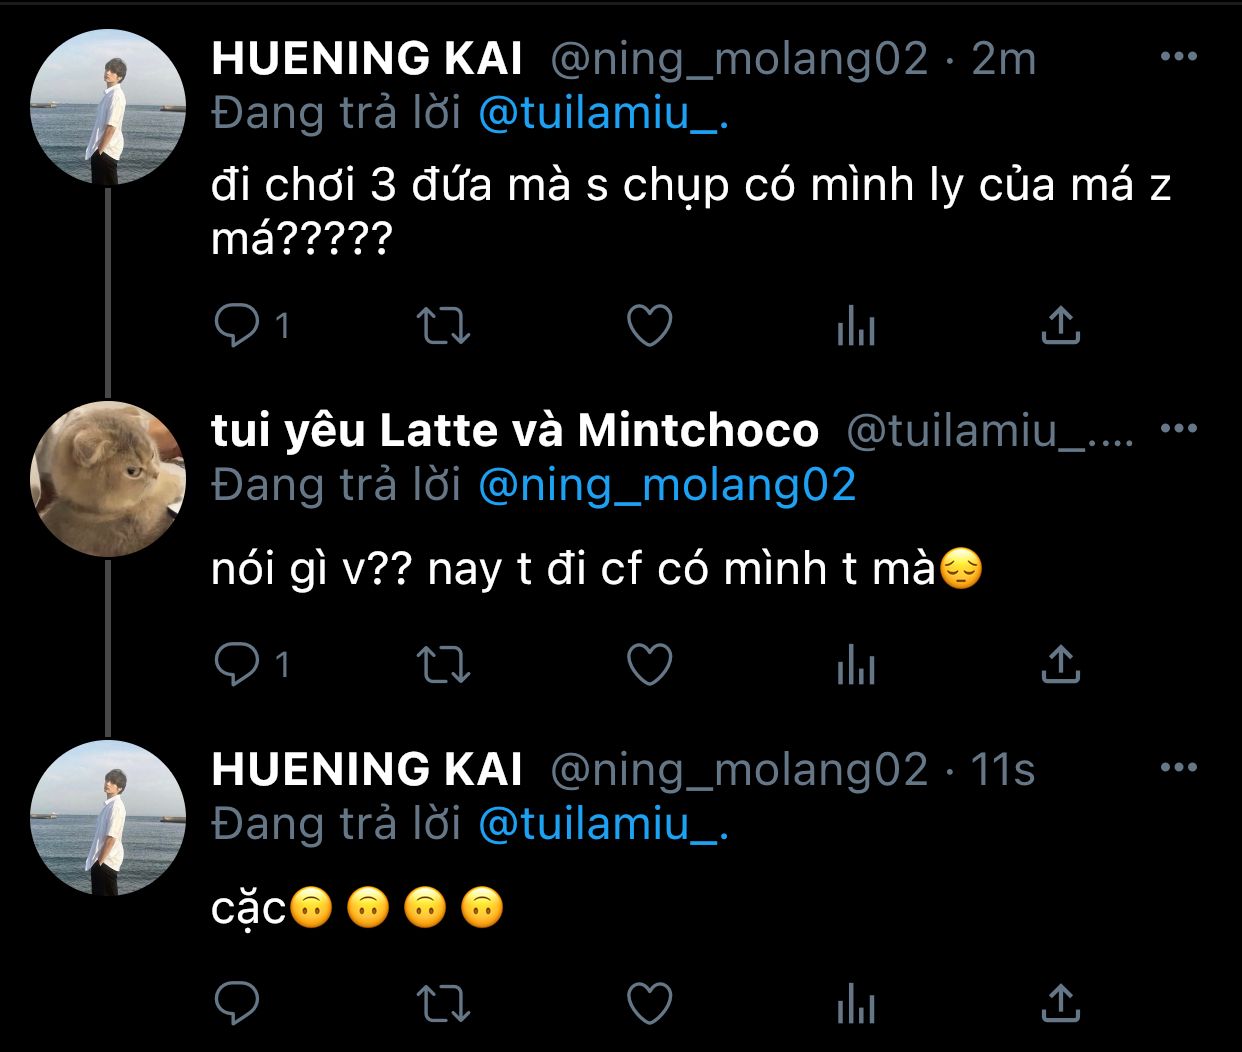Open @ning_molang02 mention link in the reply
This screenshot has width=1242, height=1052.
click(x=667, y=485)
